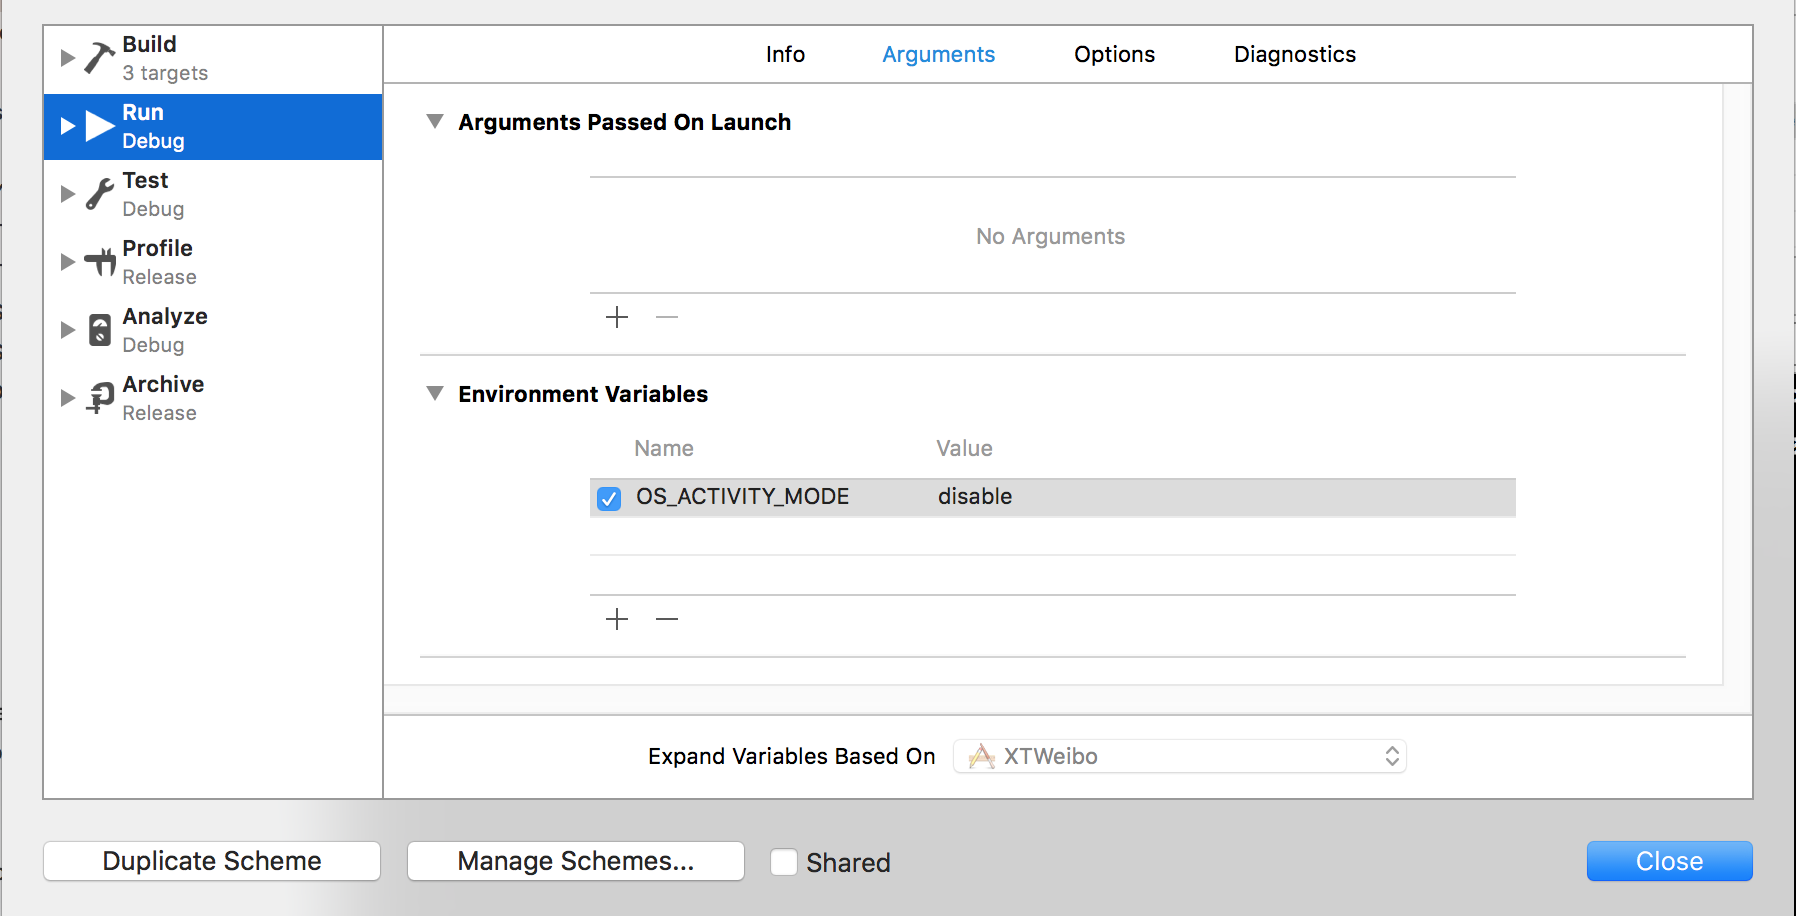Add a new launch argument
1796x916 pixels.
(617, 317)
